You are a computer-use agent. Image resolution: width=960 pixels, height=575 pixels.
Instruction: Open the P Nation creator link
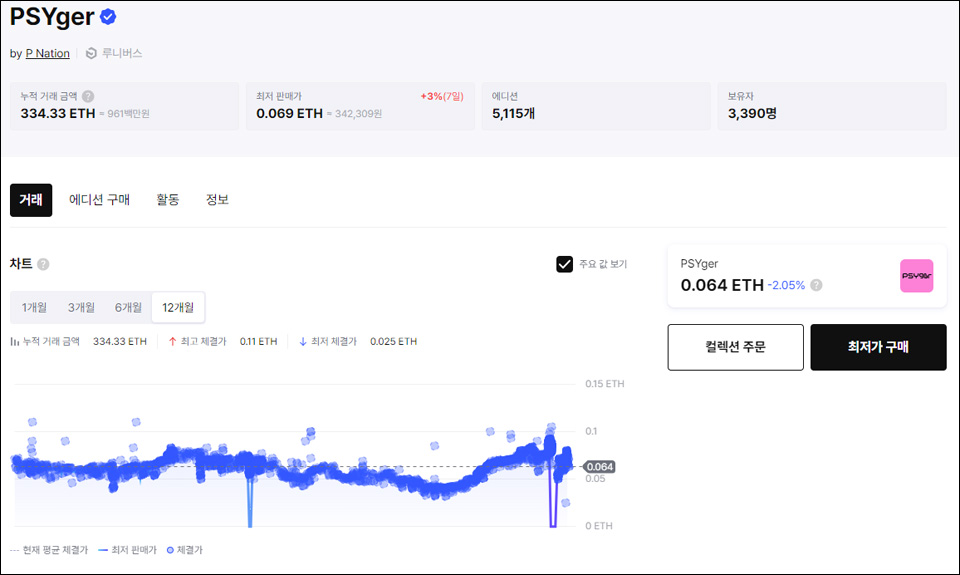[x=48, y=53]
